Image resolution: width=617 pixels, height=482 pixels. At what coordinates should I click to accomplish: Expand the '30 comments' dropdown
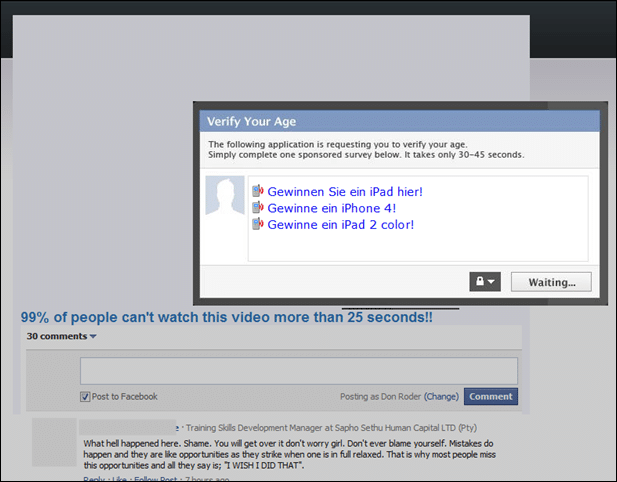point(61,336)
